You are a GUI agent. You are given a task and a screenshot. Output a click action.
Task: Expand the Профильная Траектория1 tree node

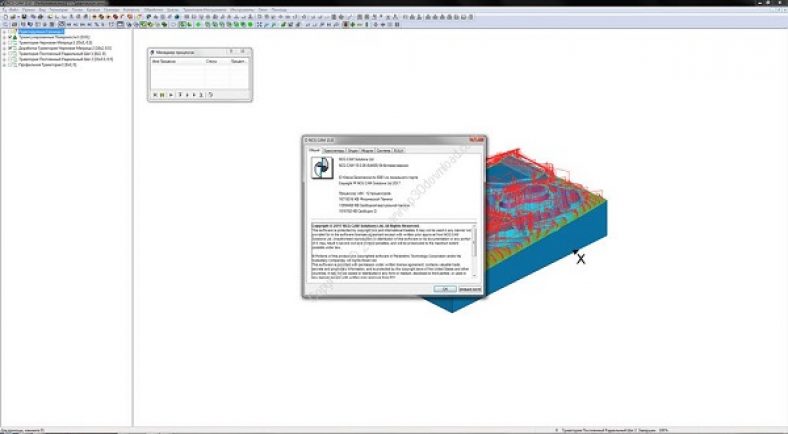[4, 65]
